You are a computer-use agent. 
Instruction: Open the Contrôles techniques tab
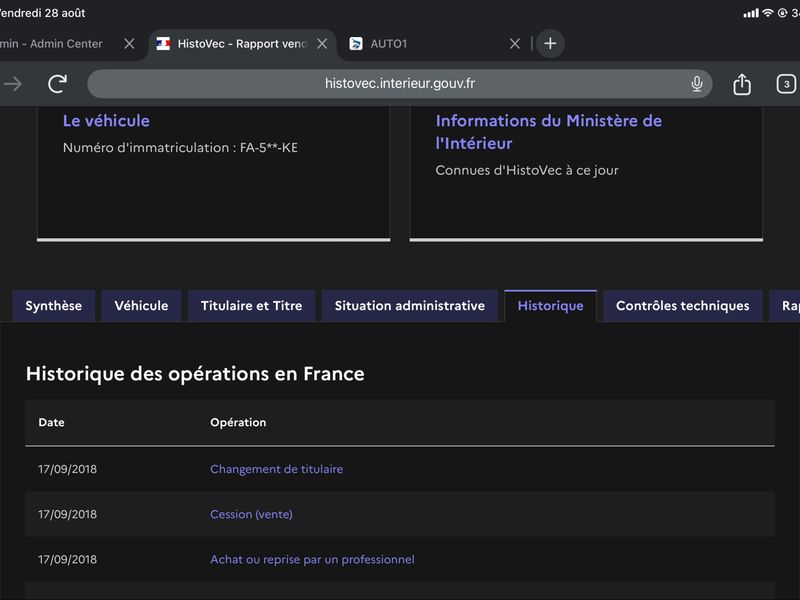coord(683,306)
